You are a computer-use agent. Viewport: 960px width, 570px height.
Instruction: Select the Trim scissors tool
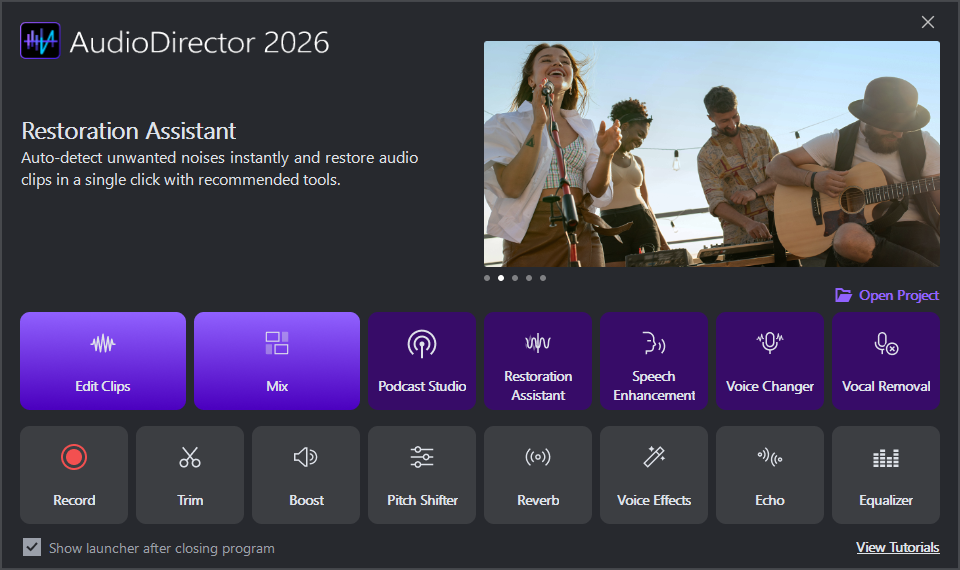[x=190, y=475]
